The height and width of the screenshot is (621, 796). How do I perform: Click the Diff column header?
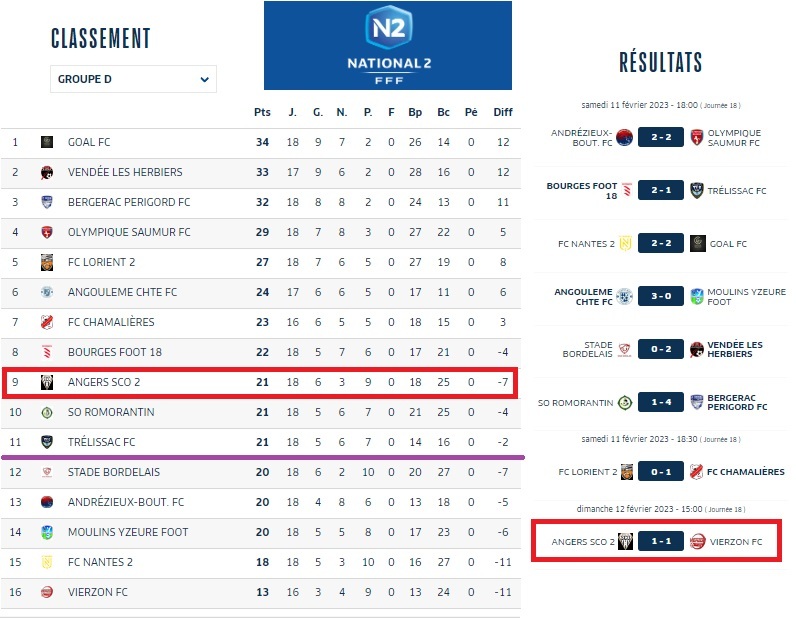pos(502,112)
